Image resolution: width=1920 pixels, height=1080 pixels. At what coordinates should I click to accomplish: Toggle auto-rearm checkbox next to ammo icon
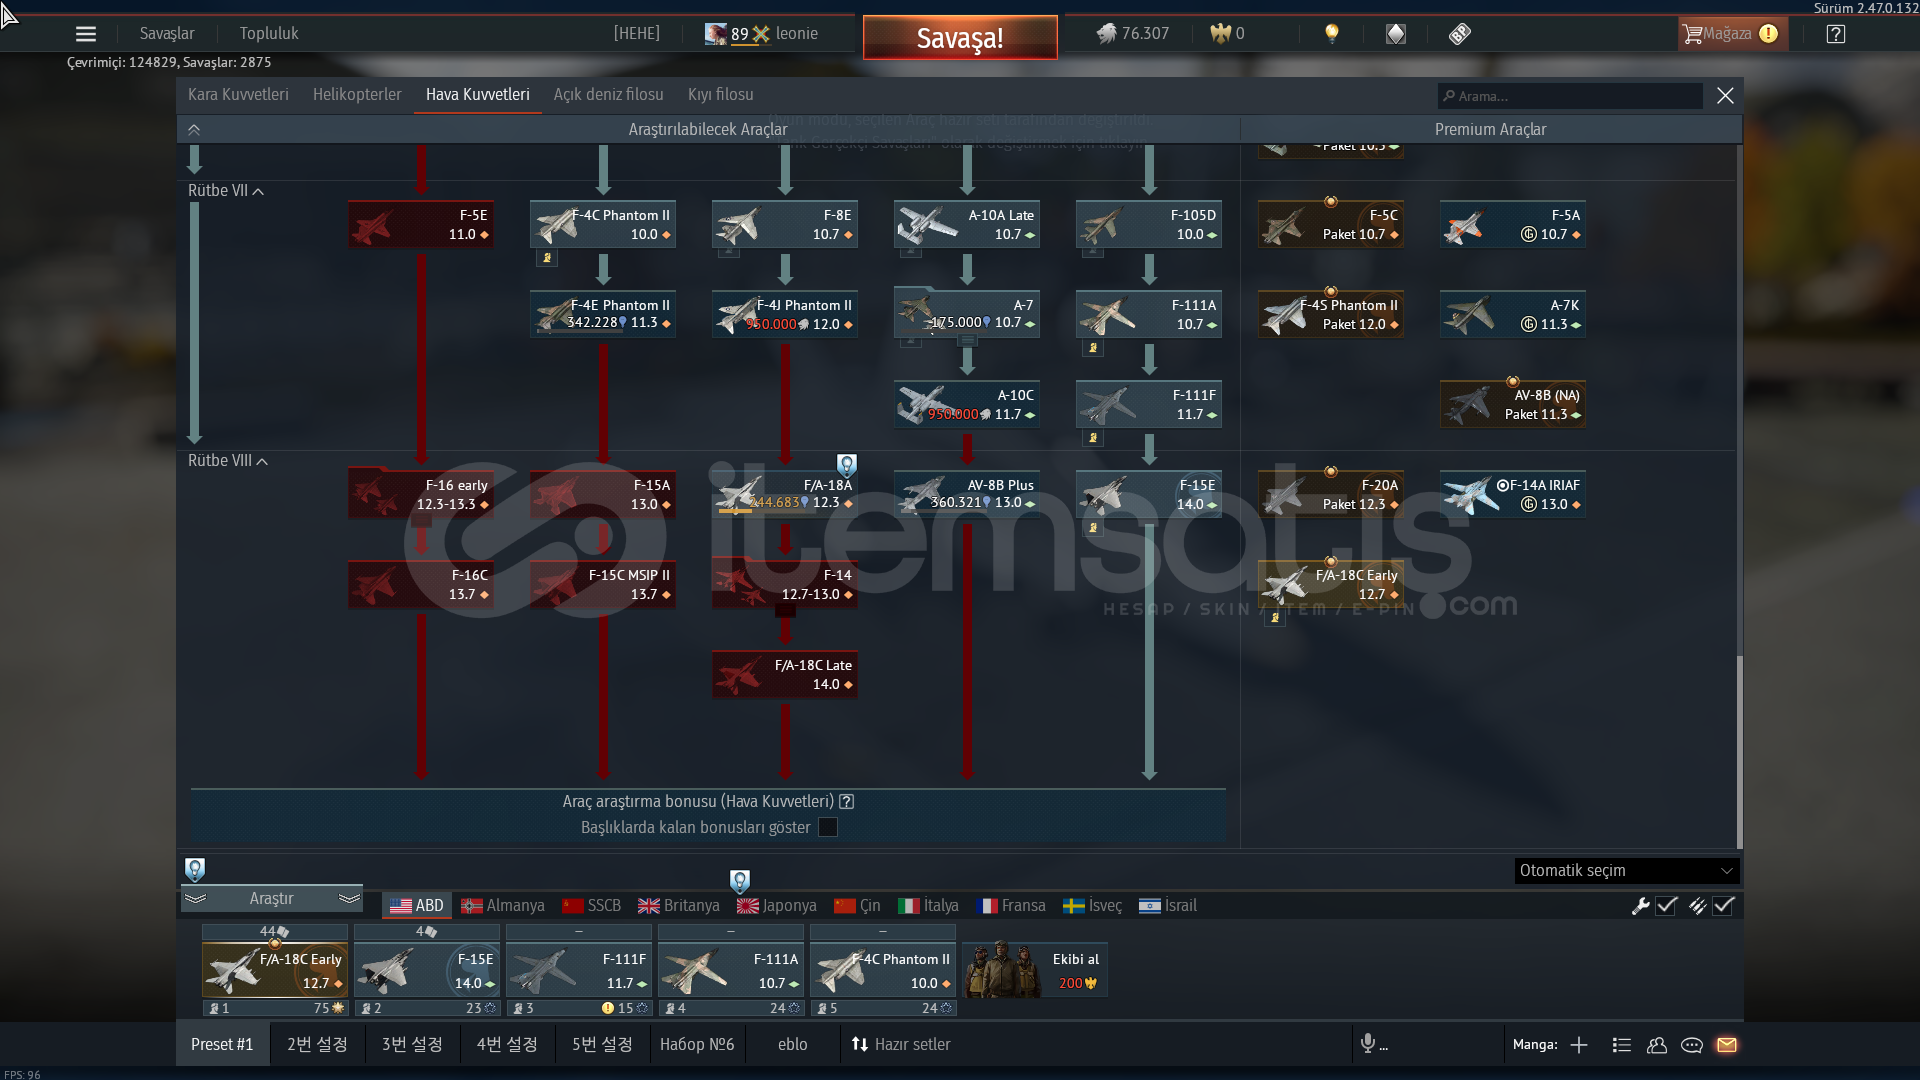click(1723, 906)
